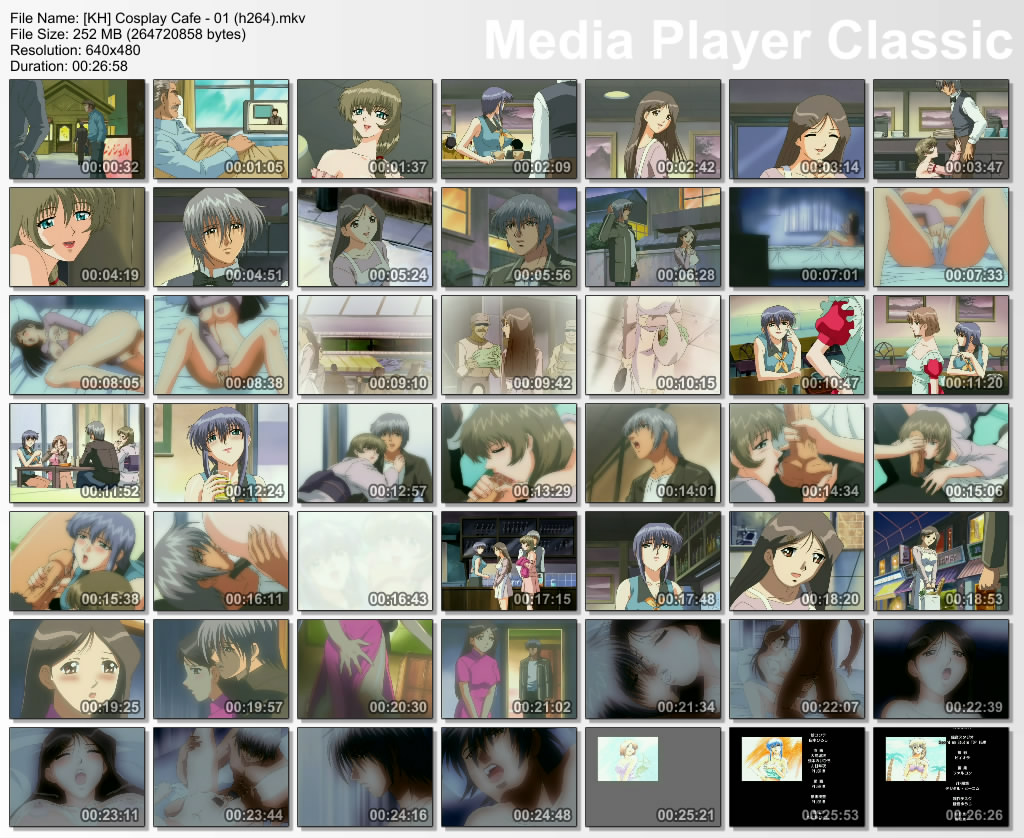This screenshot has width=1024, height=838.
Task: Open the frame timestamped 00:11:20
Action: 941,346
